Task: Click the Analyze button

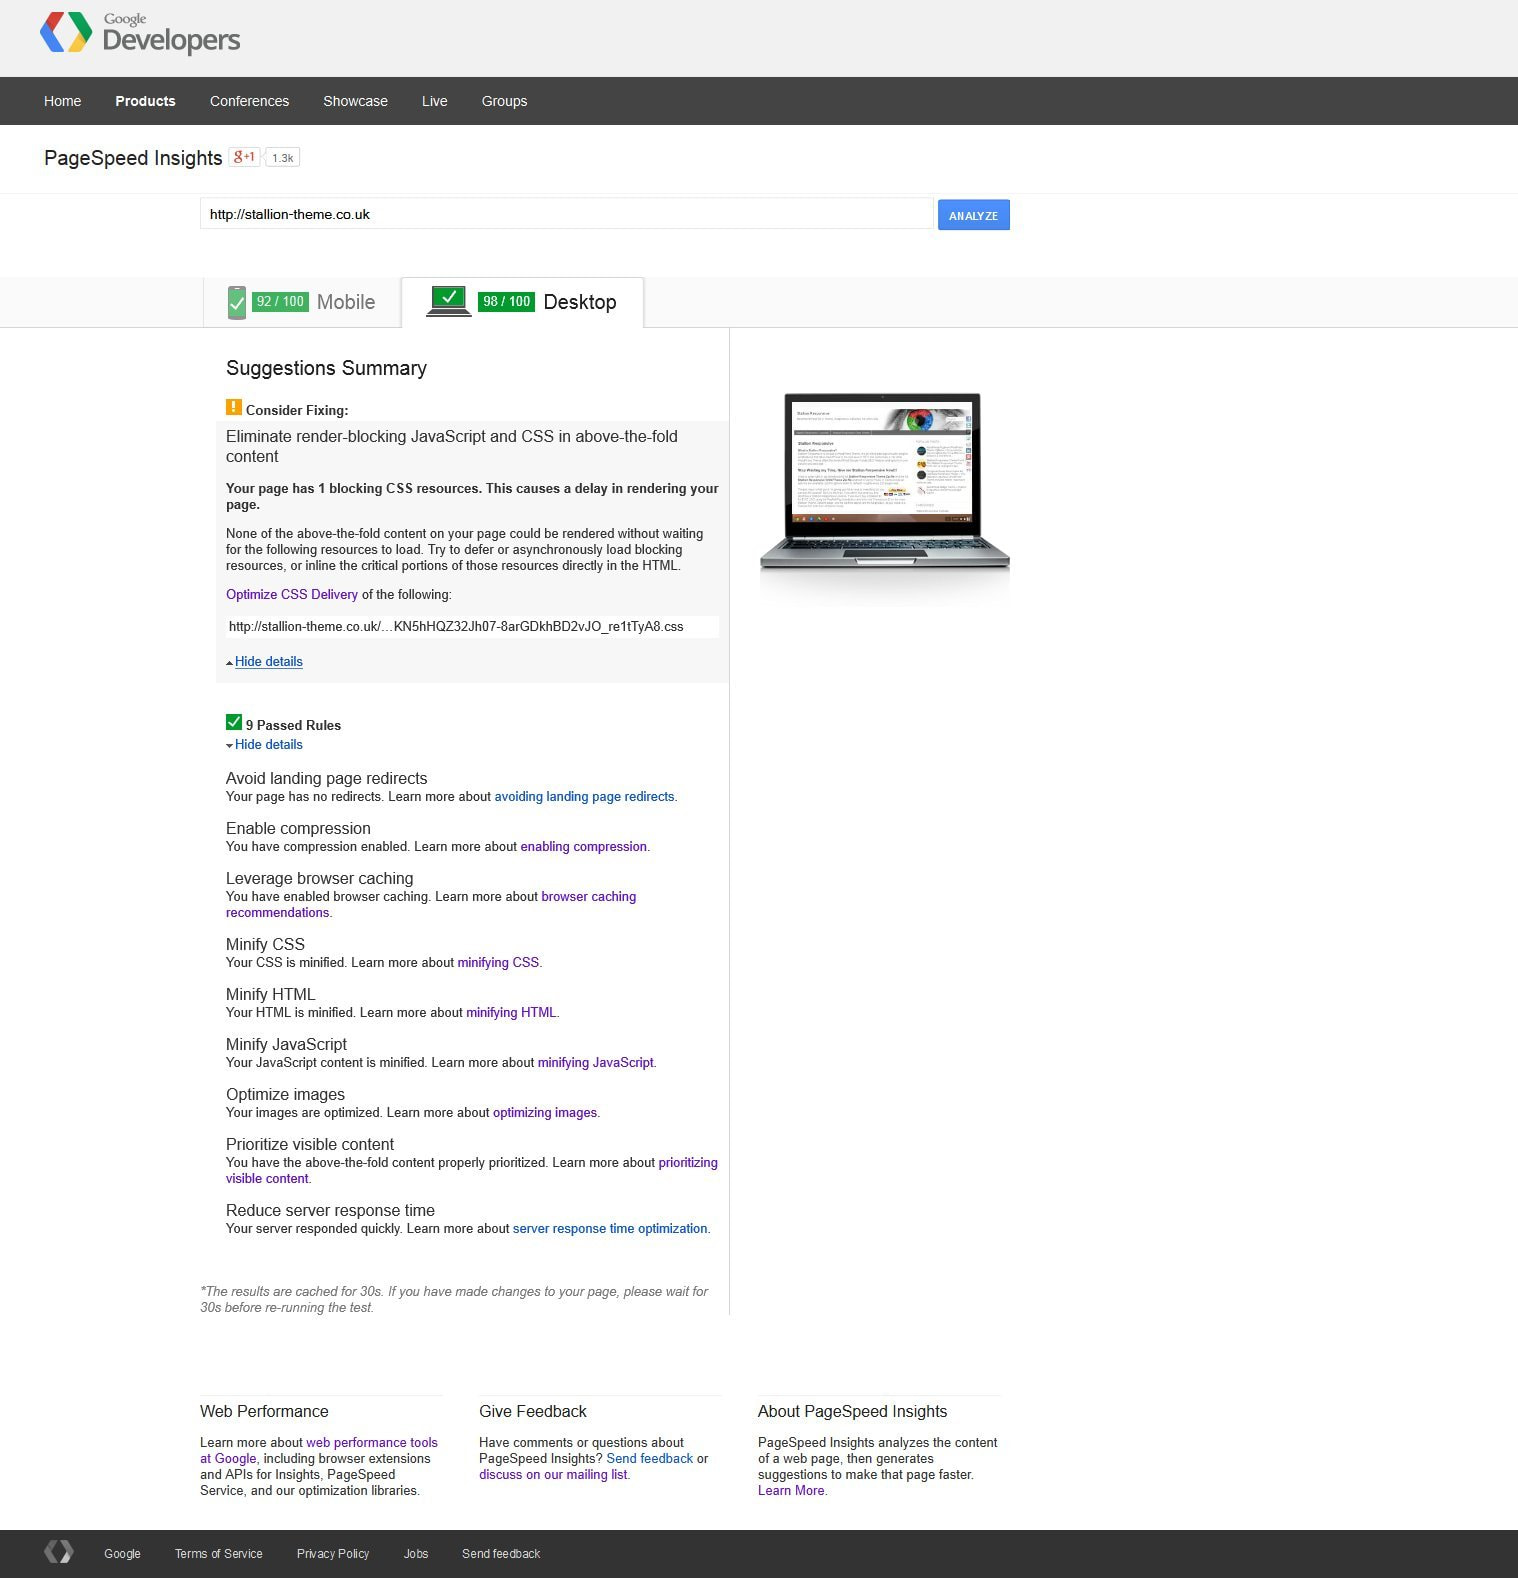Action: pos(973,215)
